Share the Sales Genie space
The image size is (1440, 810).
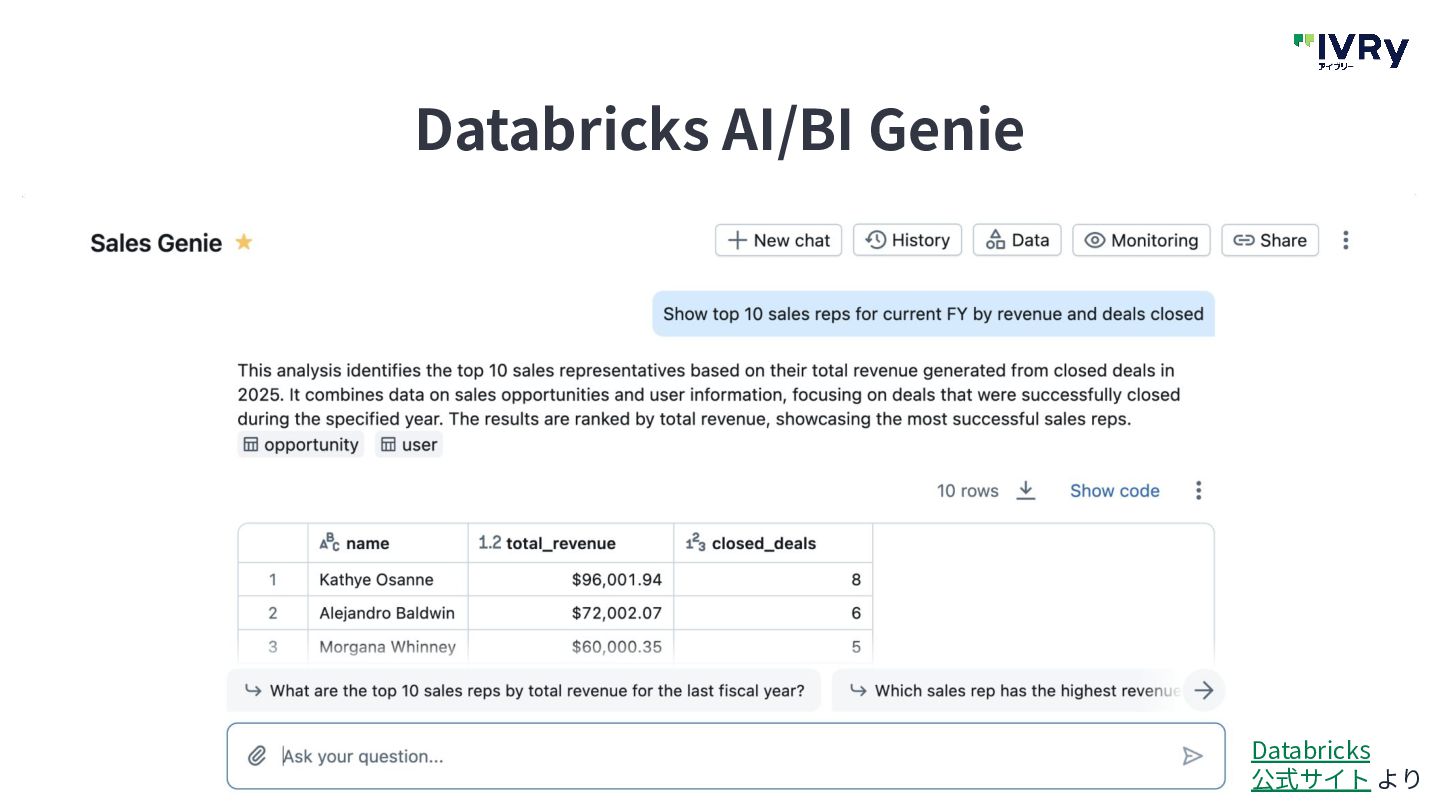click(x=1270, y=240)
